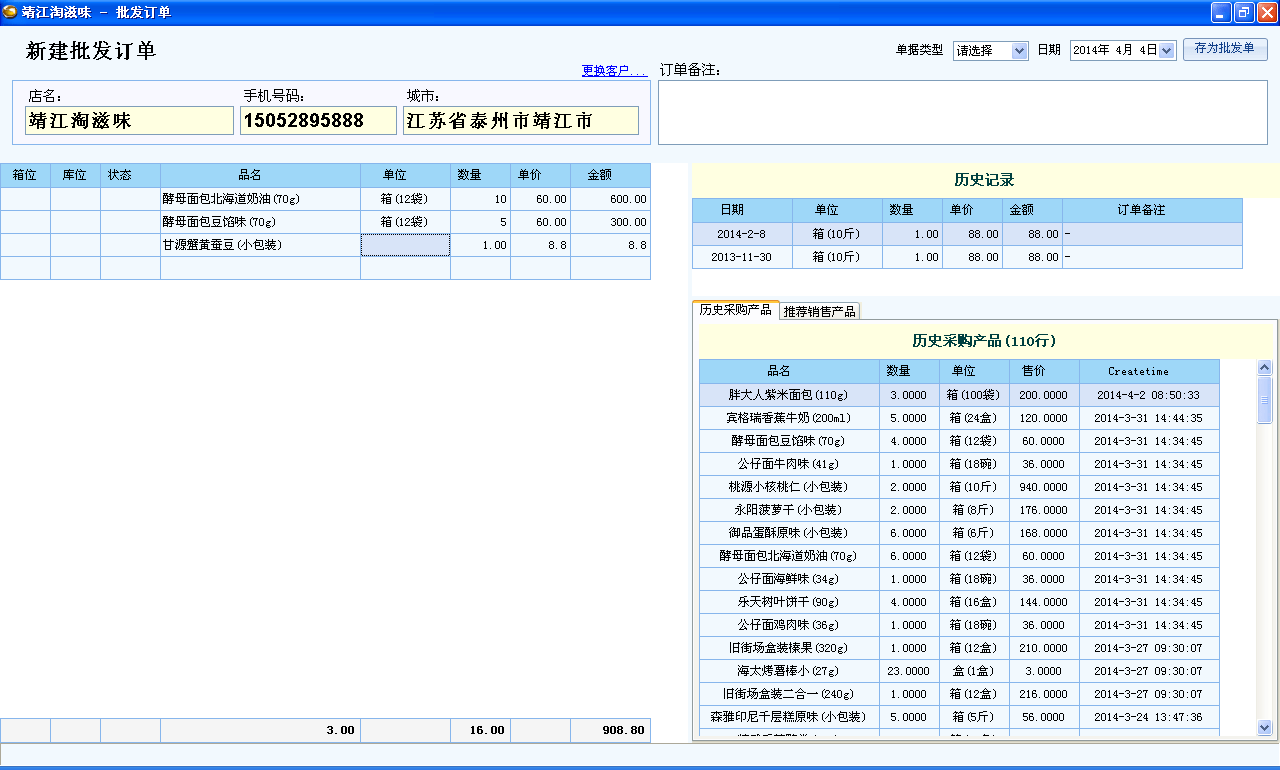Click the 手机号码 field
Image resolution: width=1280 pixels, height=770 pixels.
coord(318,121)
